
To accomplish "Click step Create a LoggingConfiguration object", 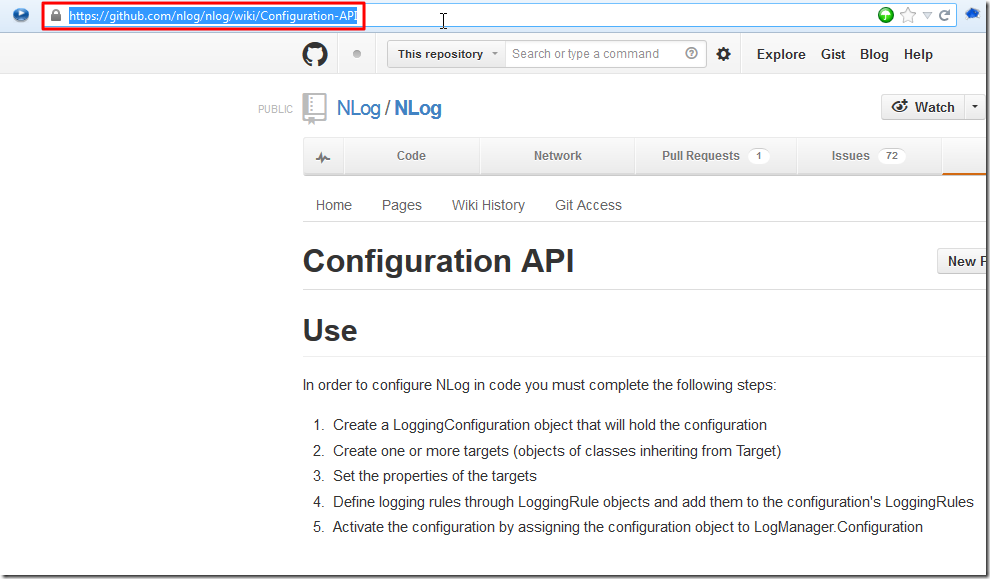I will [550, 425].
